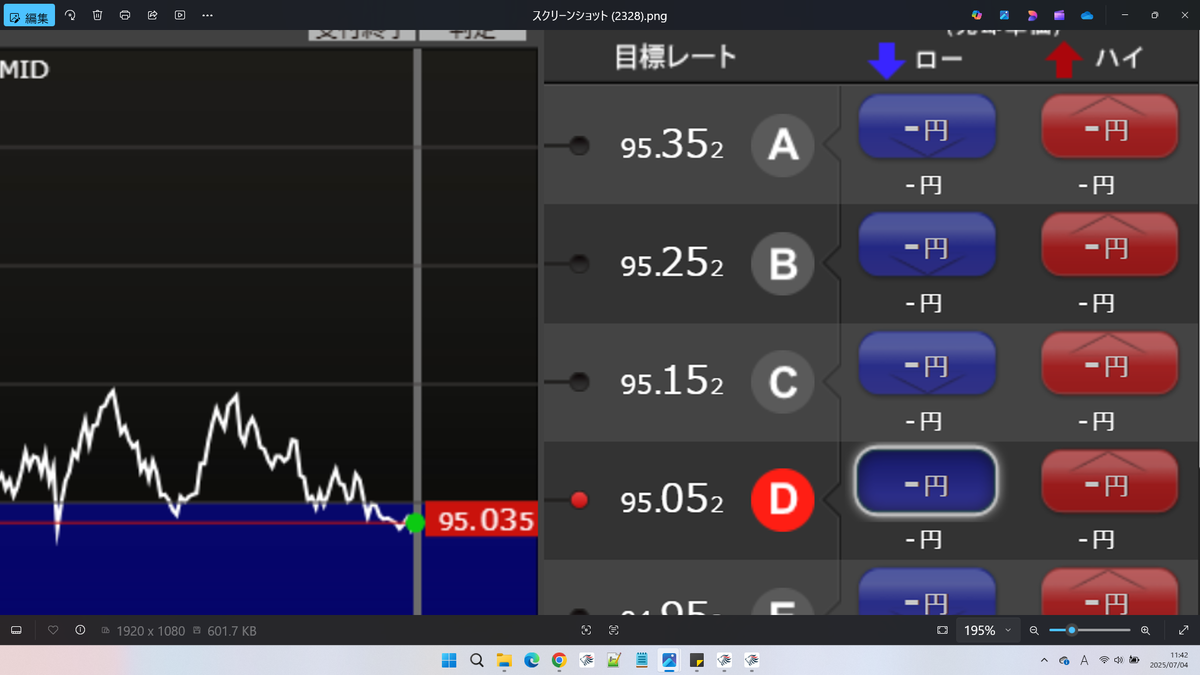Launch Microsoft Edge from the taskbar
Image resolution: width=1200 pixels, height=675 pixels.
532,660
